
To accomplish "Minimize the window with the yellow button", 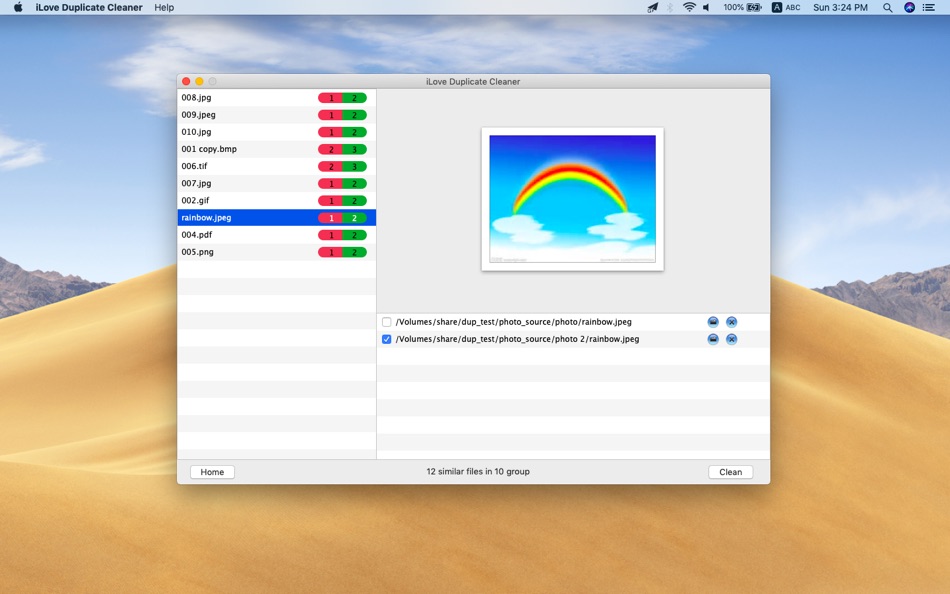I will [199, 81].
